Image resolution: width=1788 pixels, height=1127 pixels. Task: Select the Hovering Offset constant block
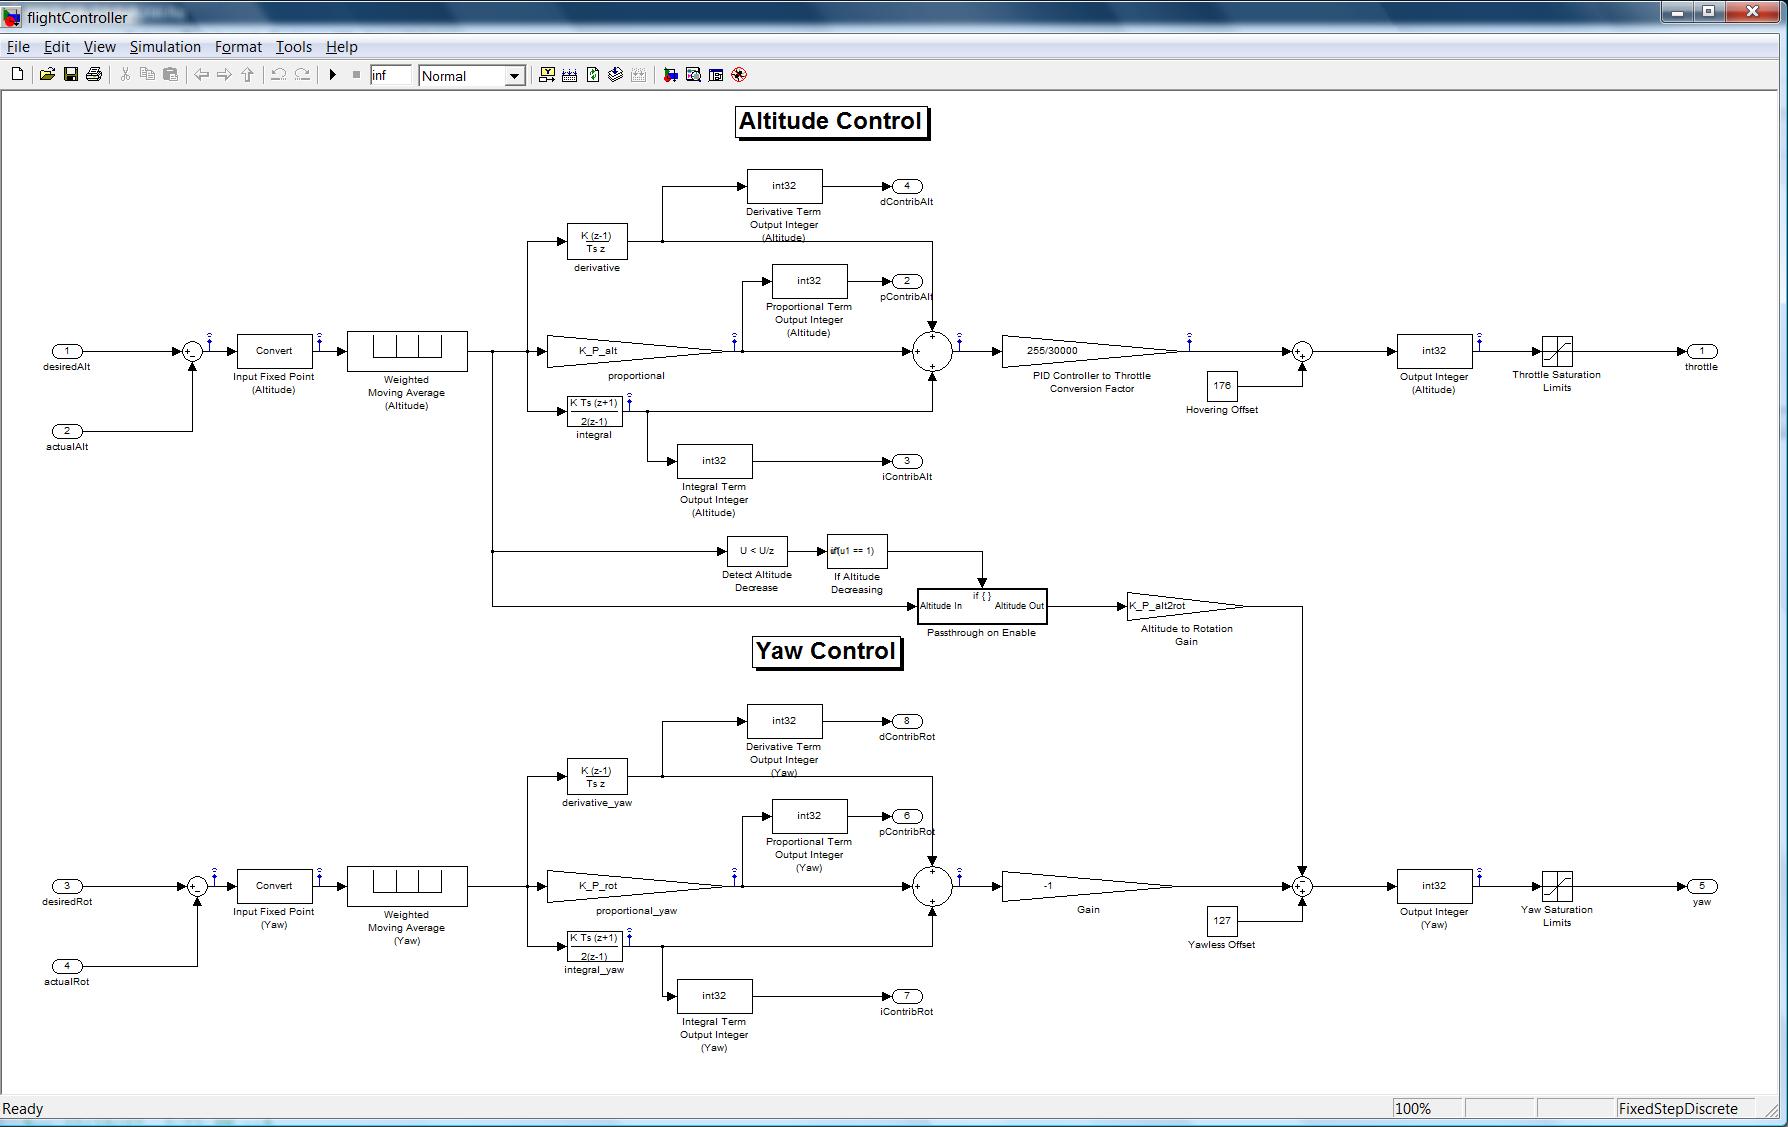(x=1222, y=386)
